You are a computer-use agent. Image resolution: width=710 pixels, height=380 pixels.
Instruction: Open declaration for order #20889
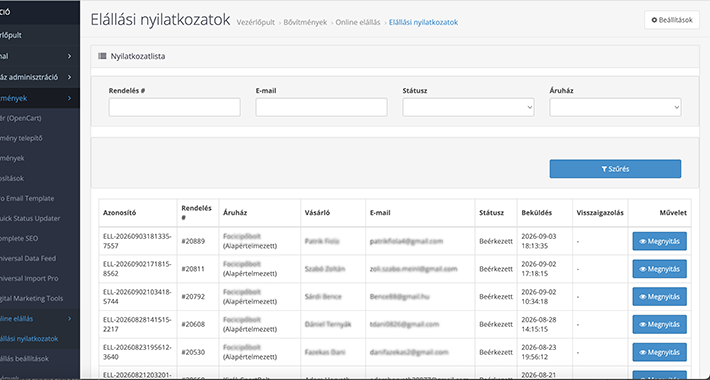pos(659,241)
